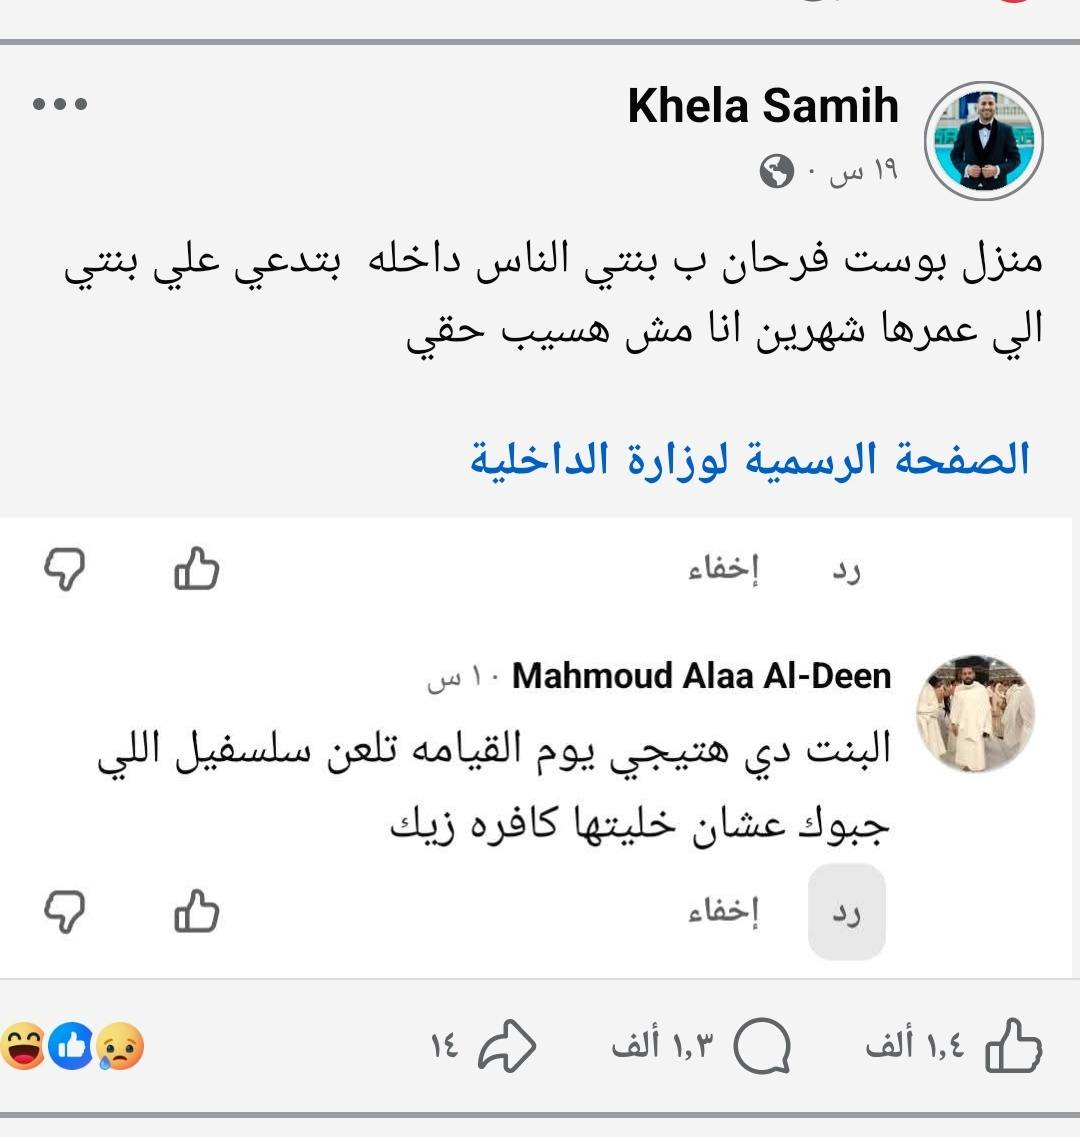Screen dimensions: 1080x1137
Task: Share the post with the arrow icon
Action: (x=507, y=1047)
